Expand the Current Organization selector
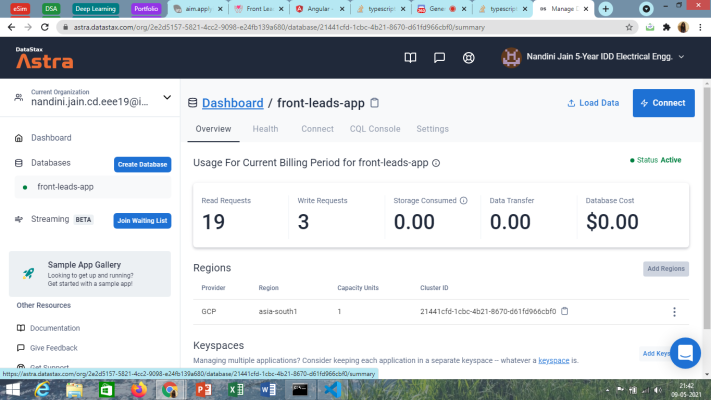 tap(167, 98)
